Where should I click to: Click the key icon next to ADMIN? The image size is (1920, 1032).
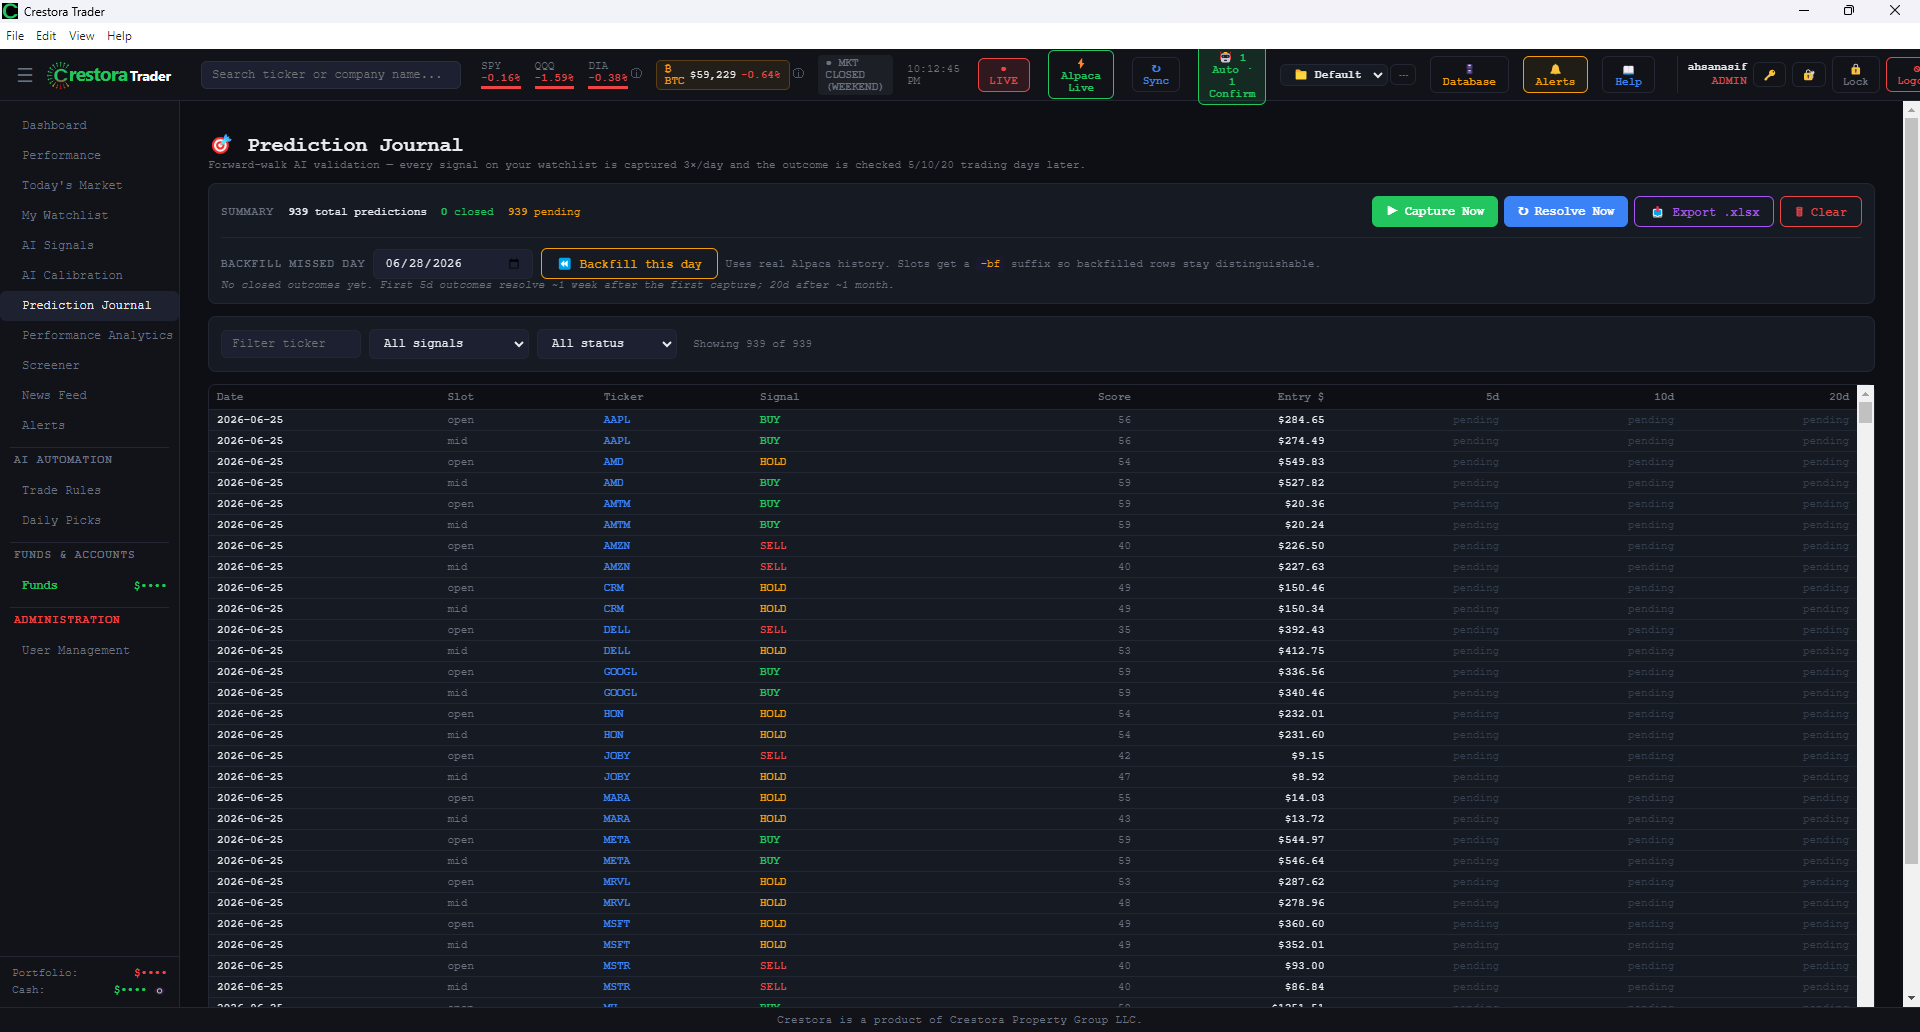click(x=1770, y=75)
